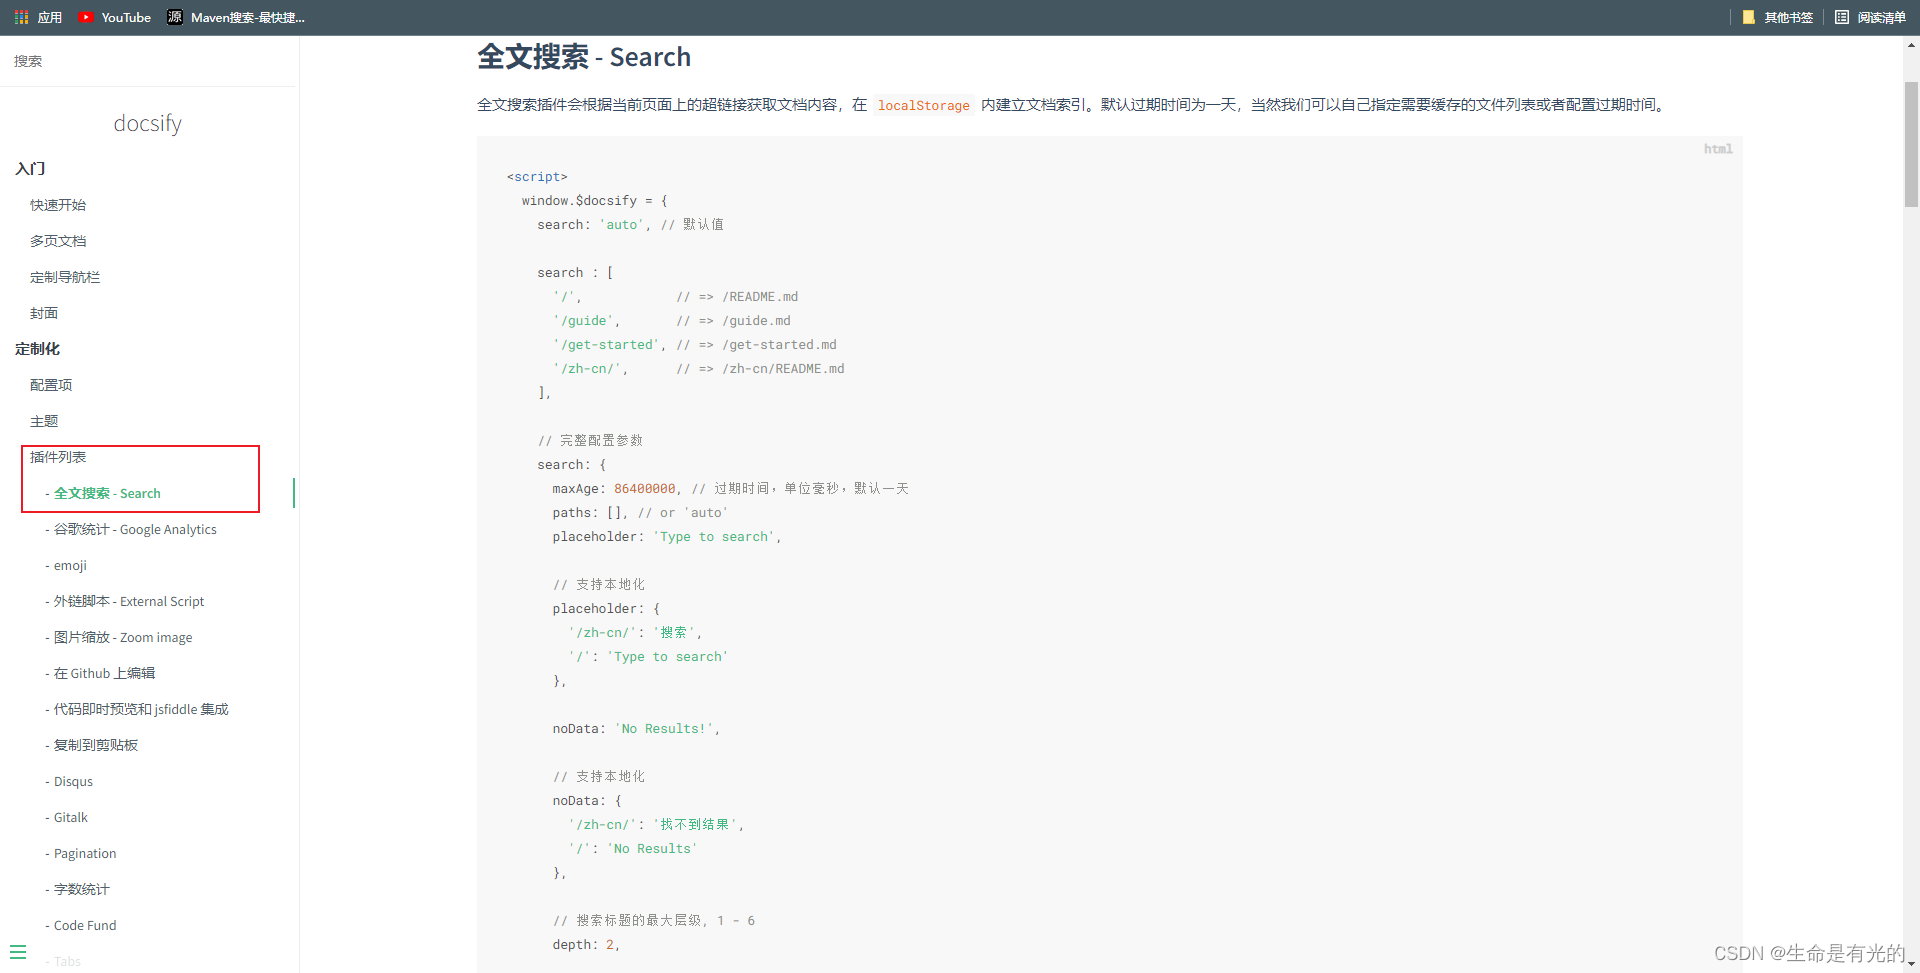1920x973 pixels.
Task: Select 复制到剪贴板 entry
Action: point(96,745)
